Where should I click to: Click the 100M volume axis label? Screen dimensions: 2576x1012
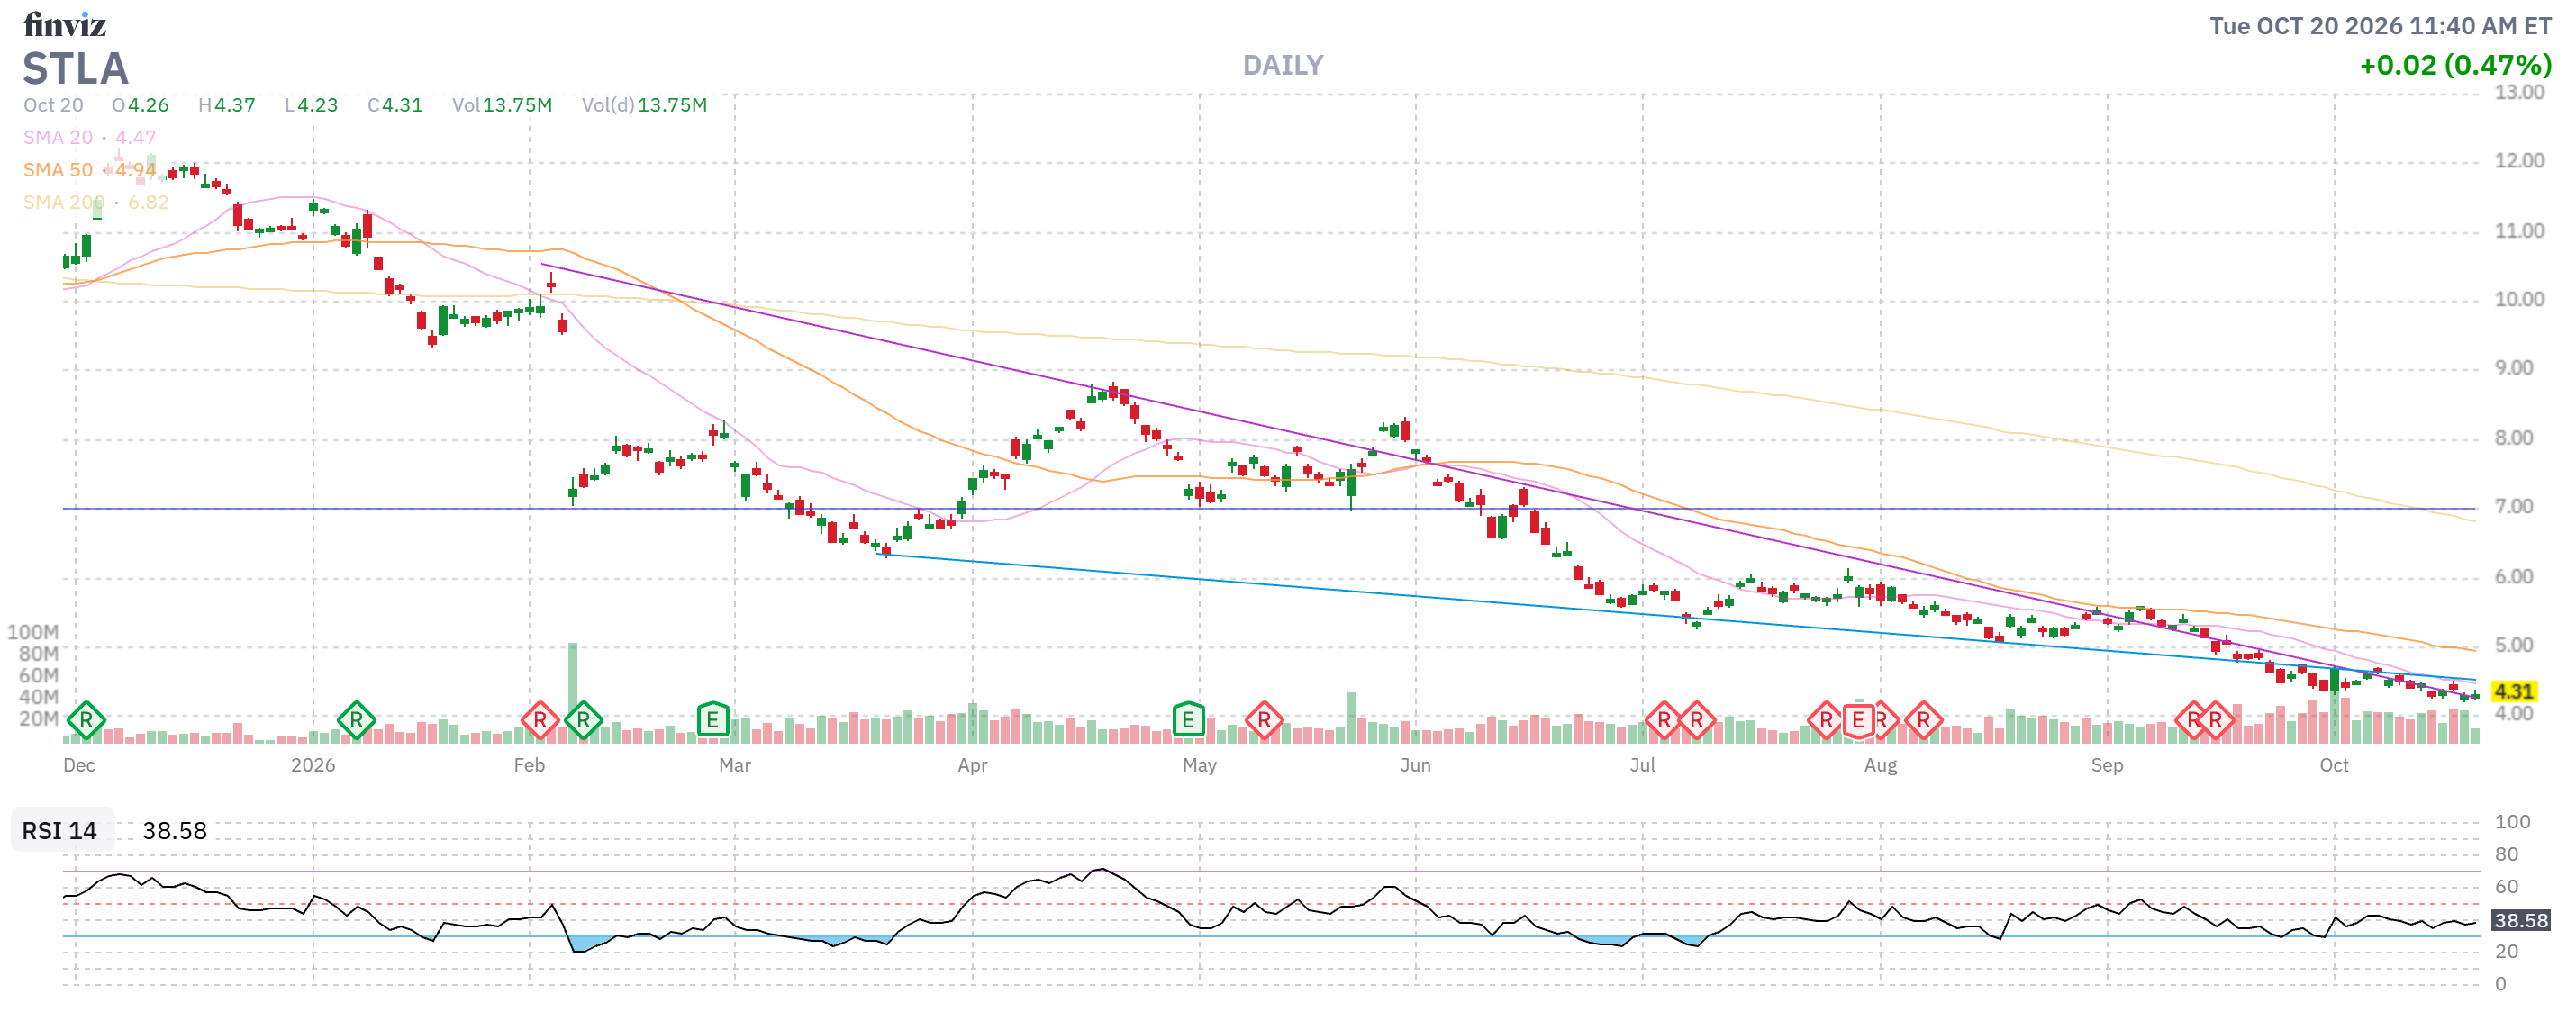point(33,633)
